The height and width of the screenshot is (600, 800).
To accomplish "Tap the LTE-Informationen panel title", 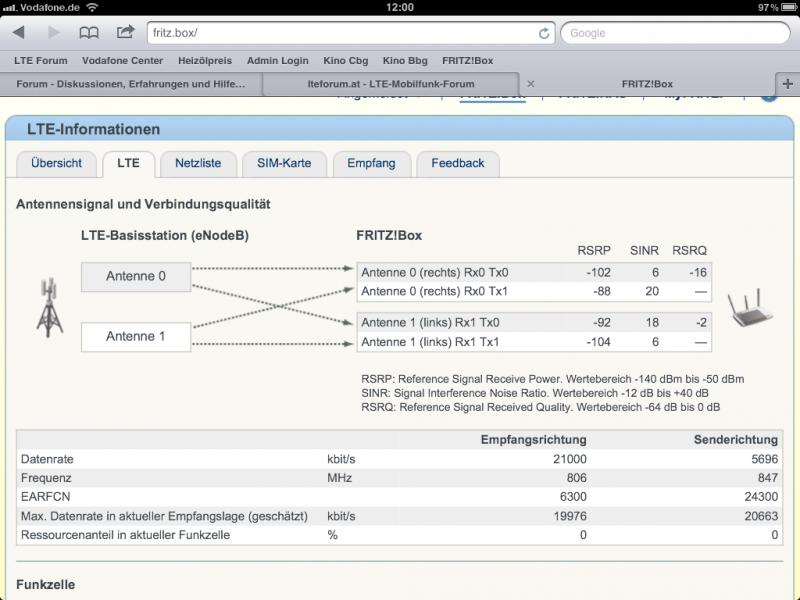I will (x=93, y=129).
